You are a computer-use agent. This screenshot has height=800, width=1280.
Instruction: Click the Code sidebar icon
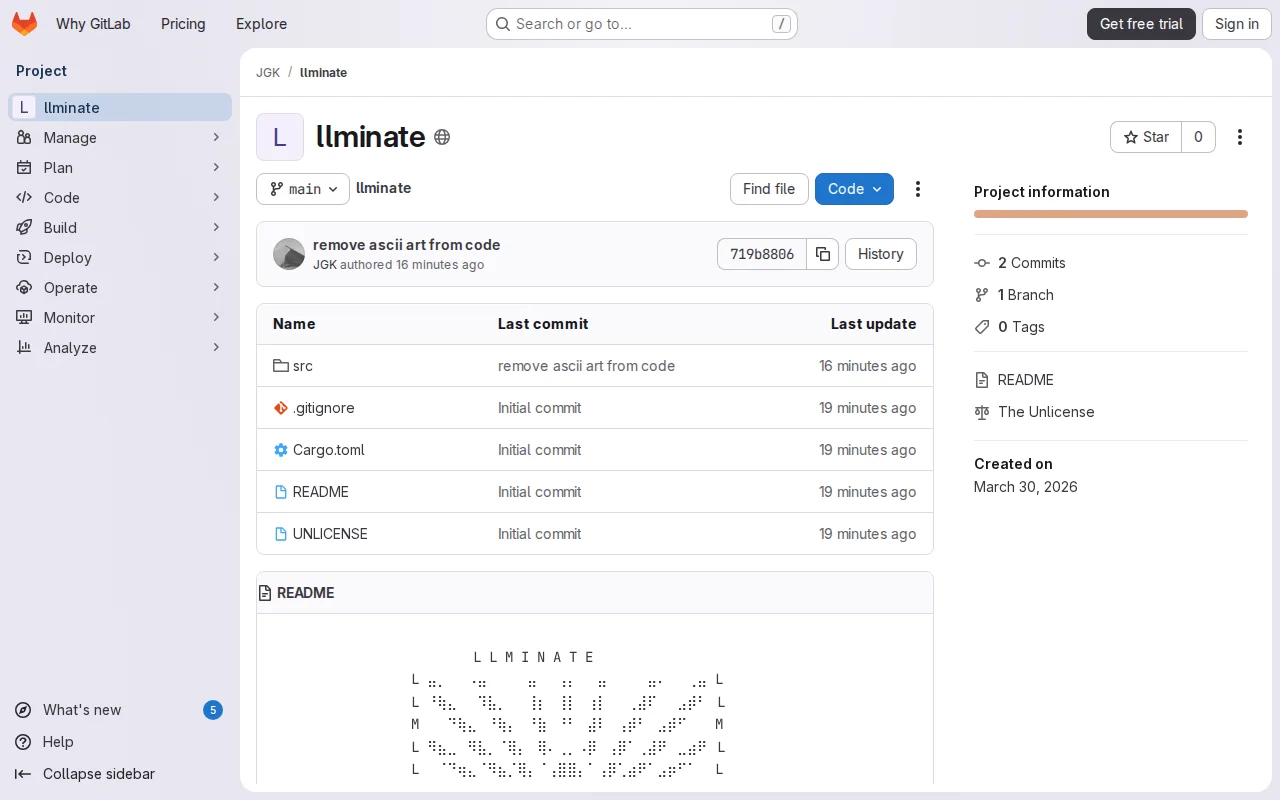tap(24, 197)
